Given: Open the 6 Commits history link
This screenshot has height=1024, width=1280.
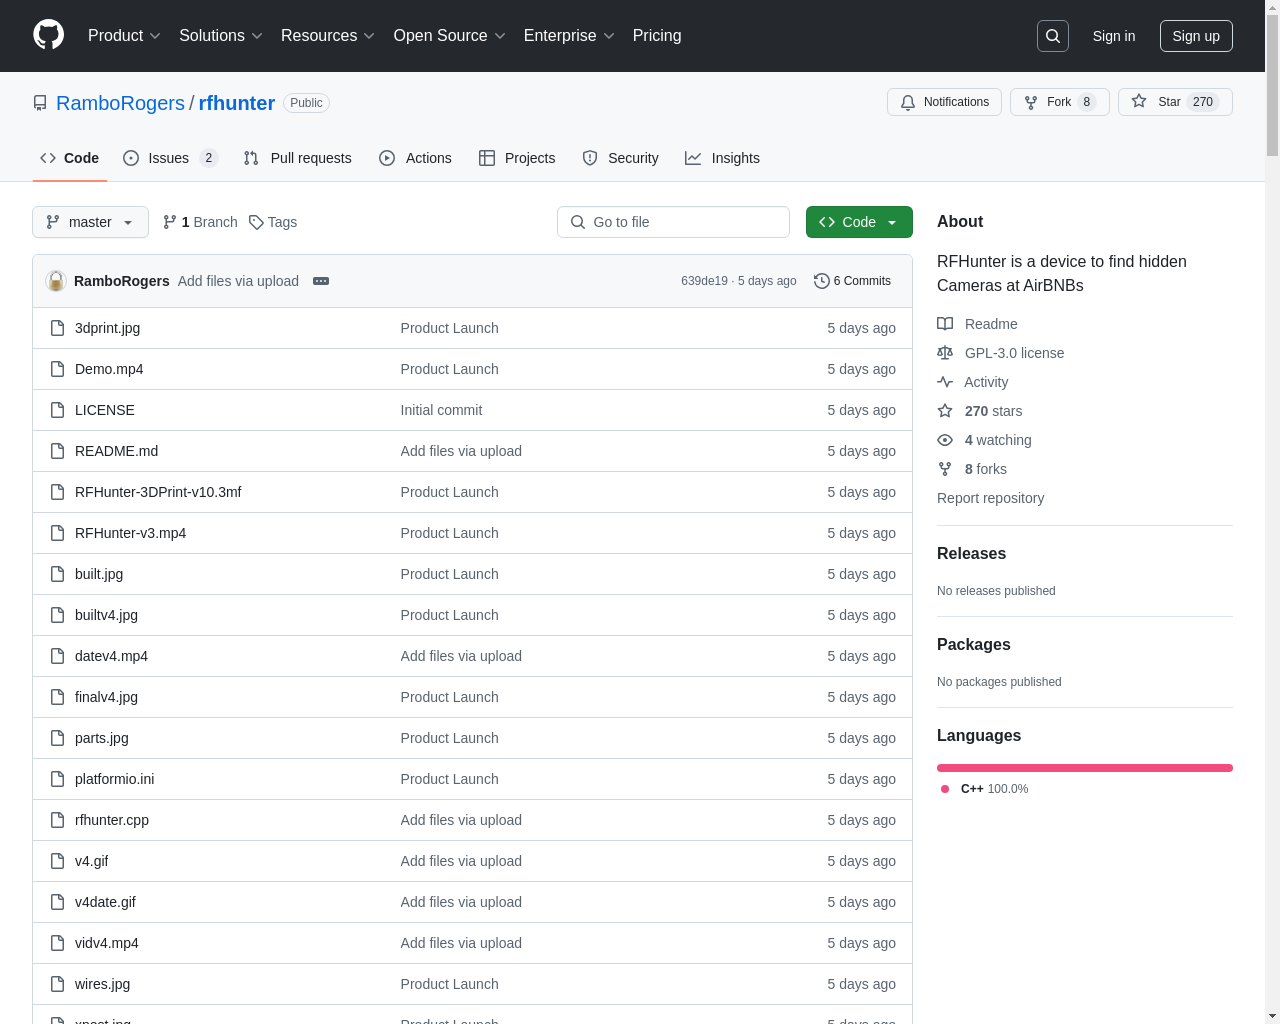Looking at the screenshot, I should tap(852, 281).
